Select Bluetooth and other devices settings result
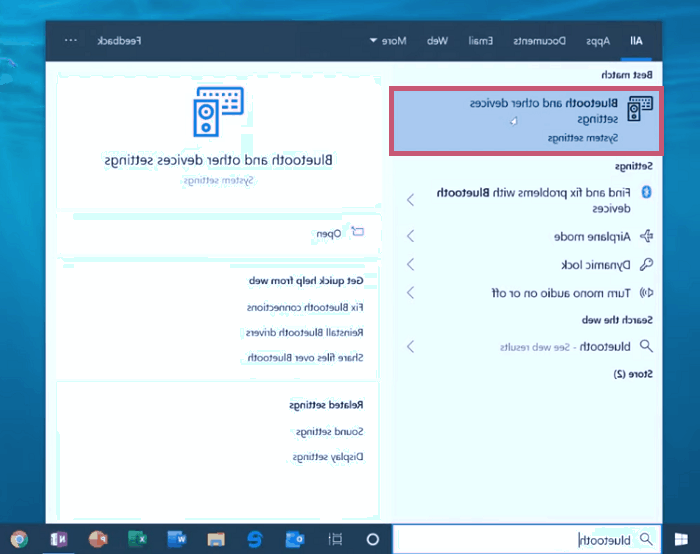This screenshot has width=700, height=554. (524, 119)
